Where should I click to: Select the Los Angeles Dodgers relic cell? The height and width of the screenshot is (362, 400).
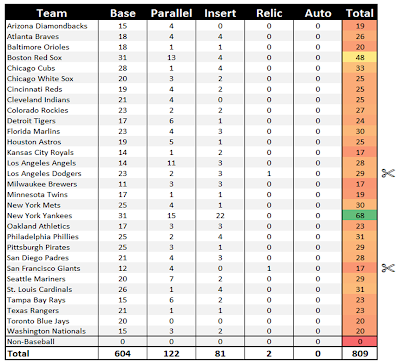pos(269,173)
